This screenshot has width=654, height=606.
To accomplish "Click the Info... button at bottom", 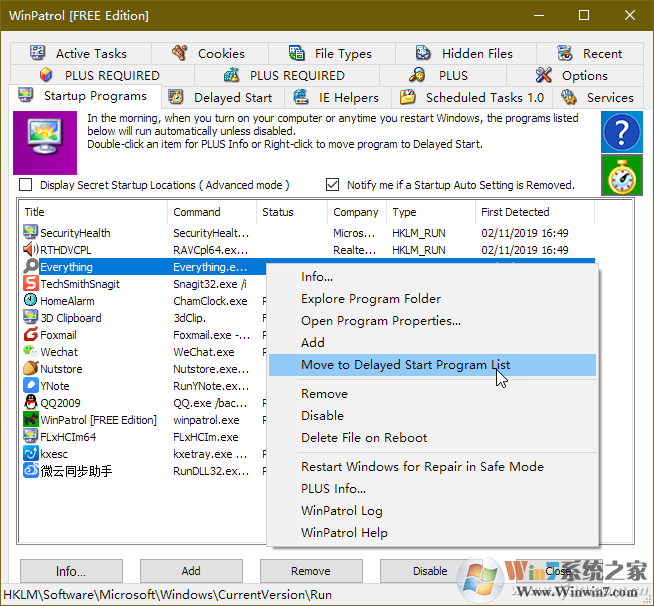I will [71, 571].
